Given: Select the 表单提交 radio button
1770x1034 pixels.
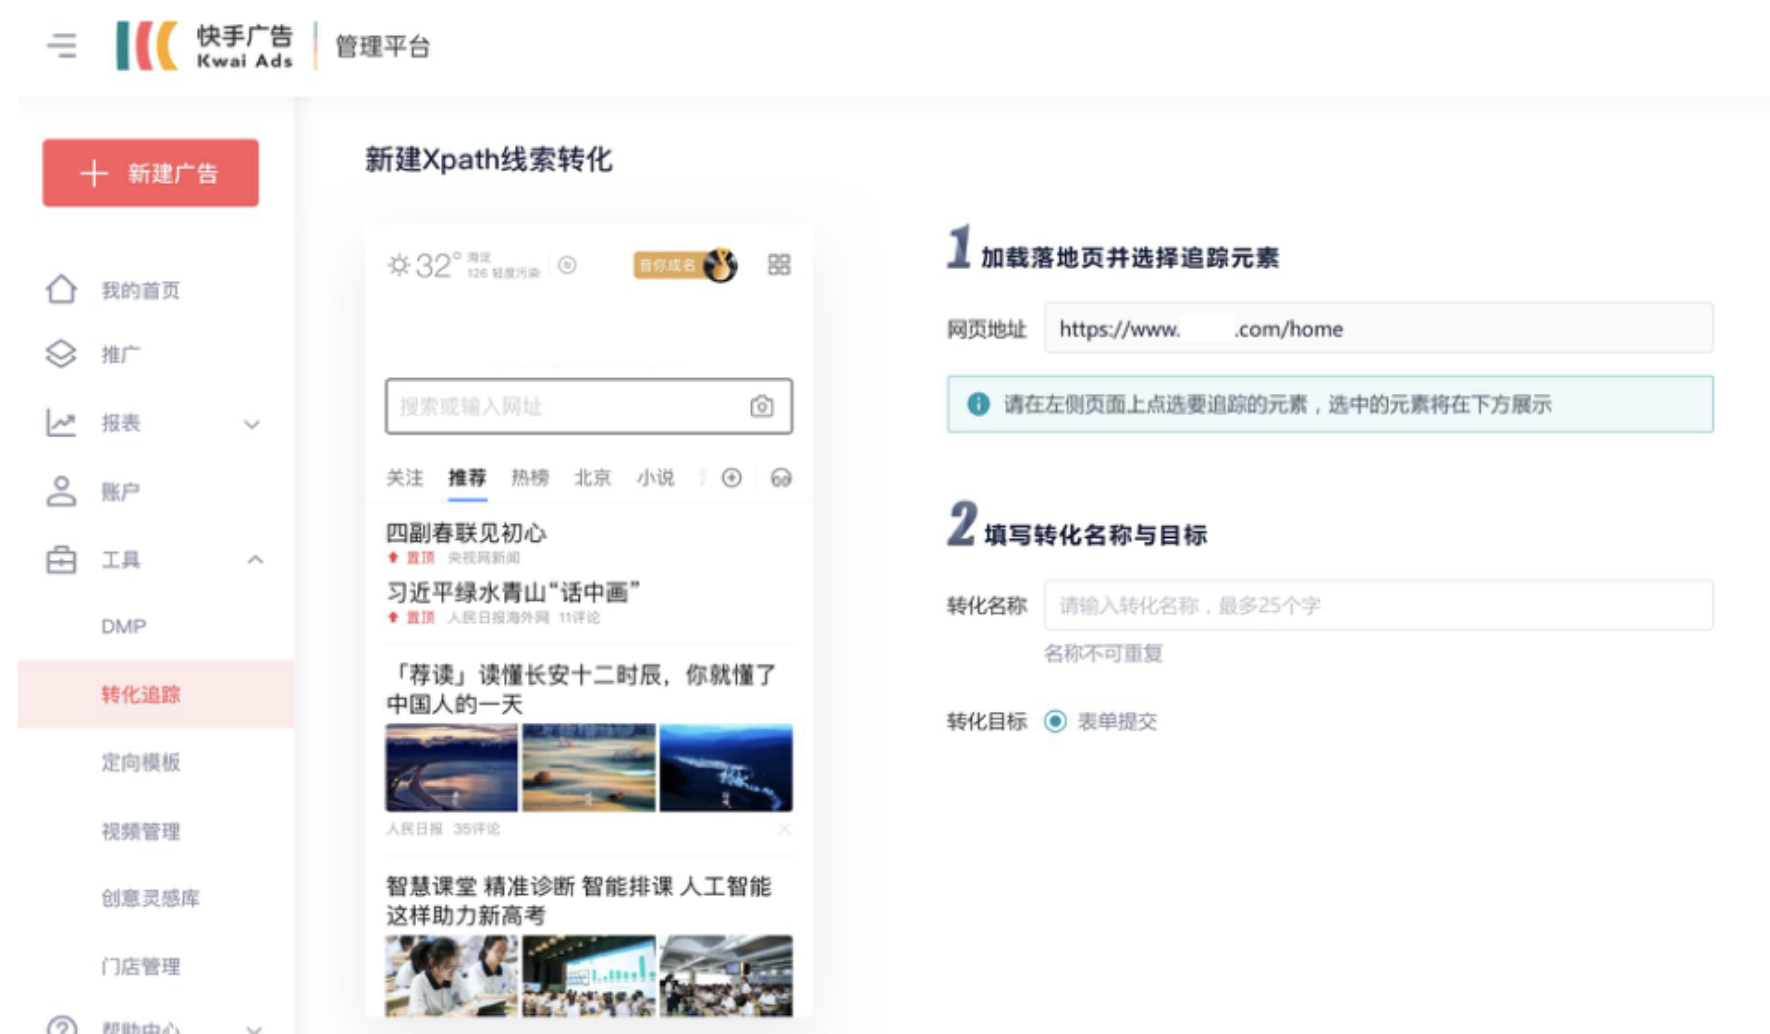Looking at the screenshot, I should (x=1055, y=722).
